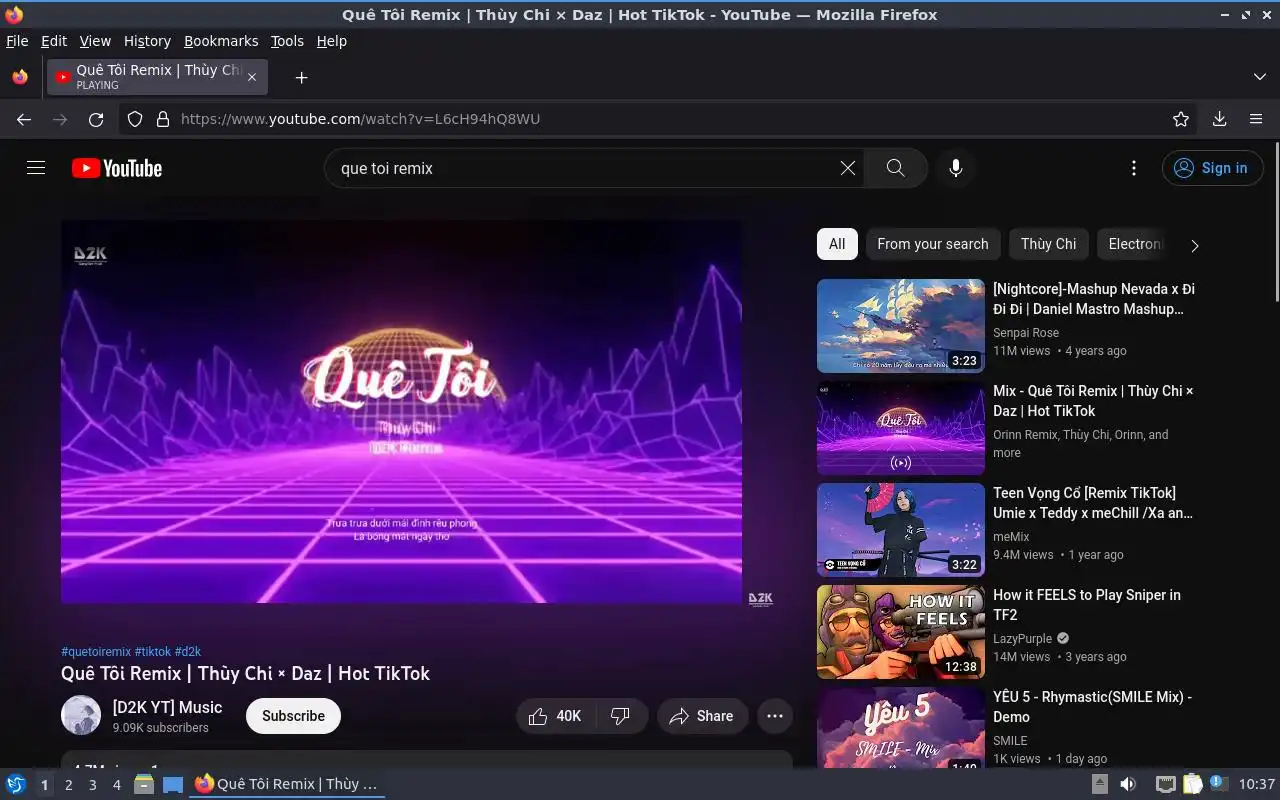1280x800 pixels.
Task: Submit search with the magnifier icon
Action: coord(896,168)
